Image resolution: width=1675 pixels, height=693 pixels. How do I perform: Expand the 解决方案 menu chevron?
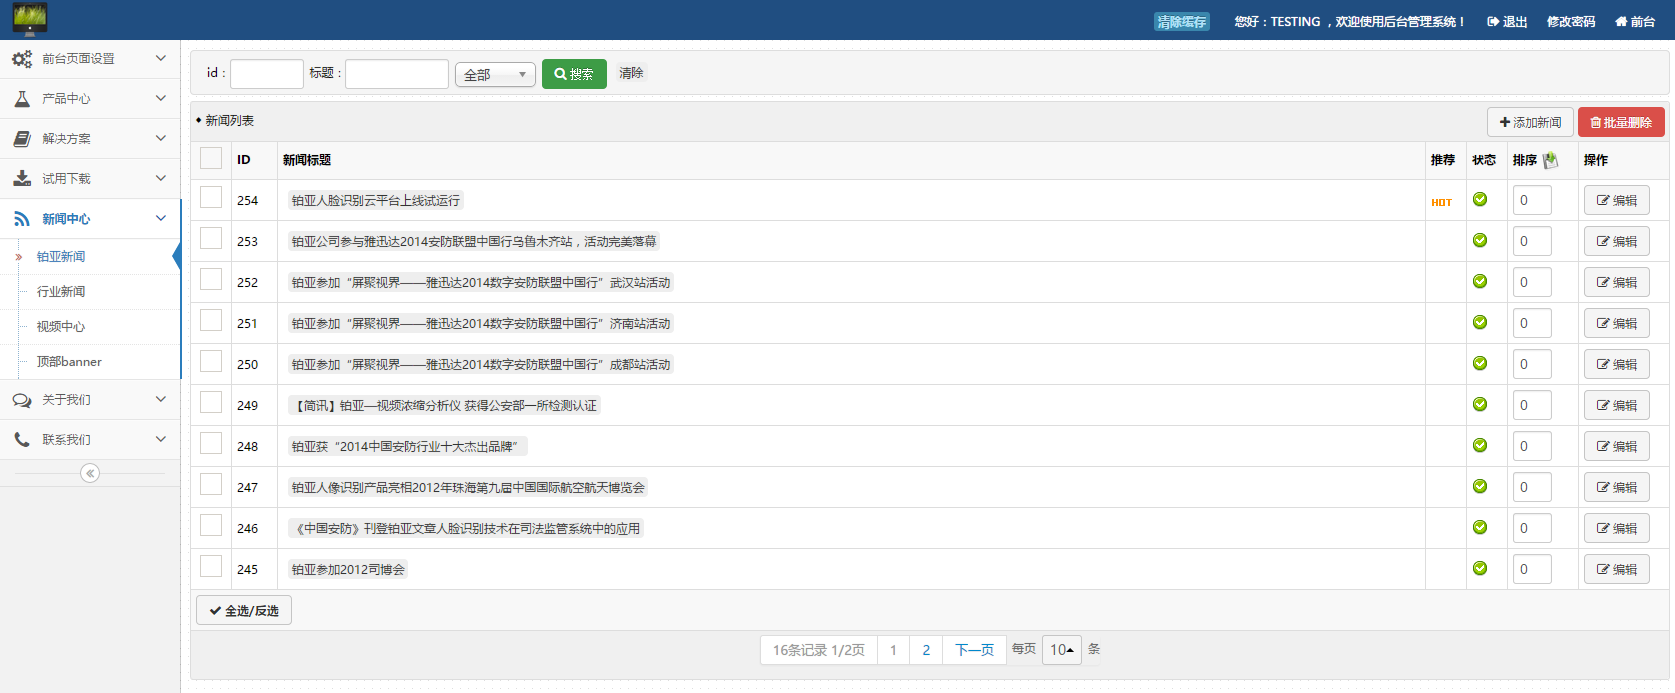(x=161, y=138)
